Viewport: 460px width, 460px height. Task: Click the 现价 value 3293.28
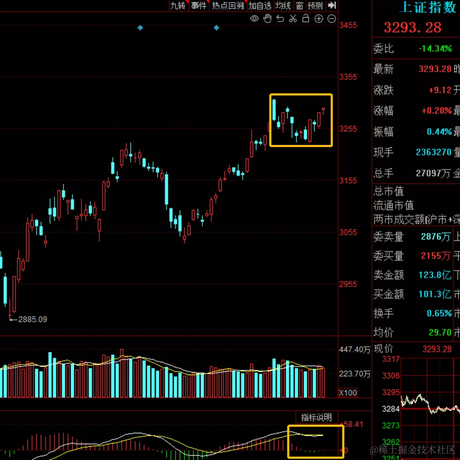click(437, 349)
